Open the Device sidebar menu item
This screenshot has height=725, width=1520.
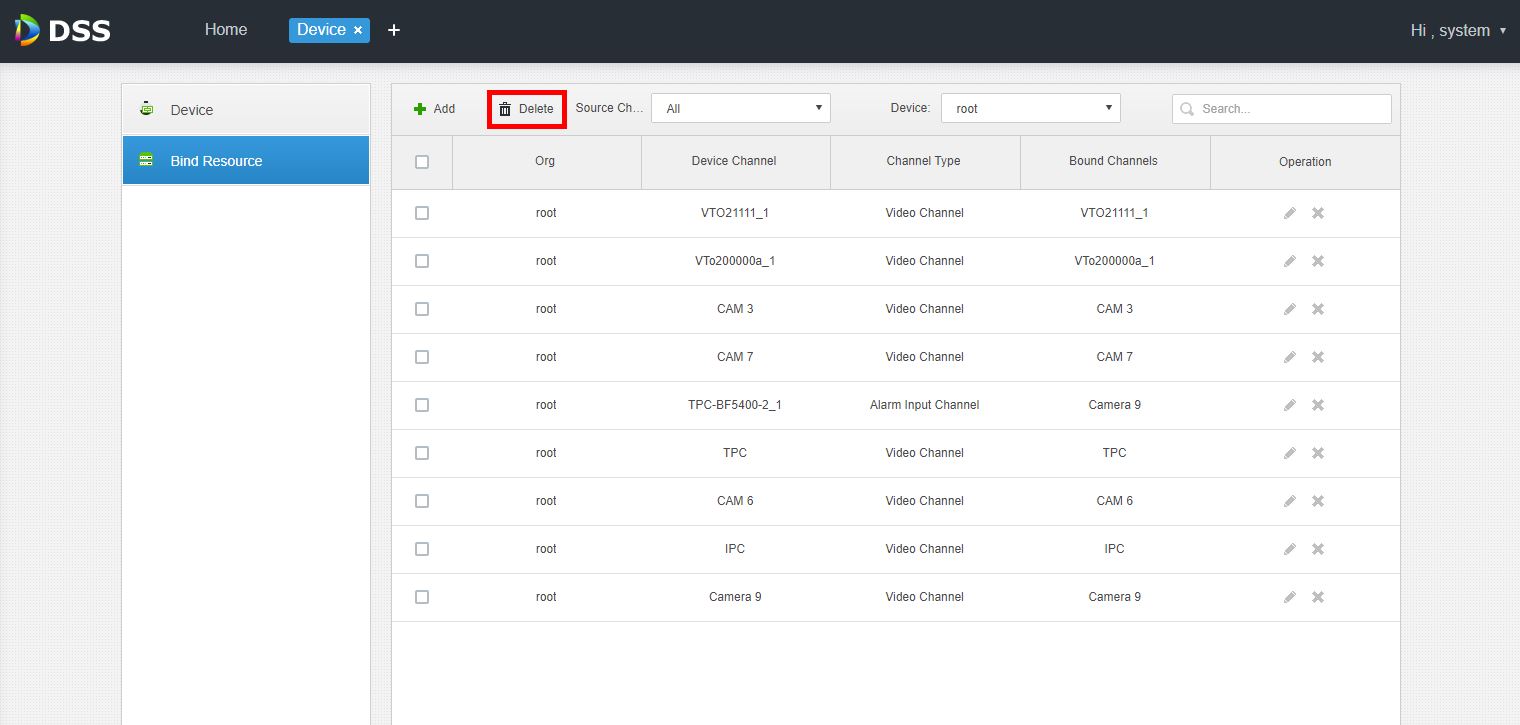(246, 110)
